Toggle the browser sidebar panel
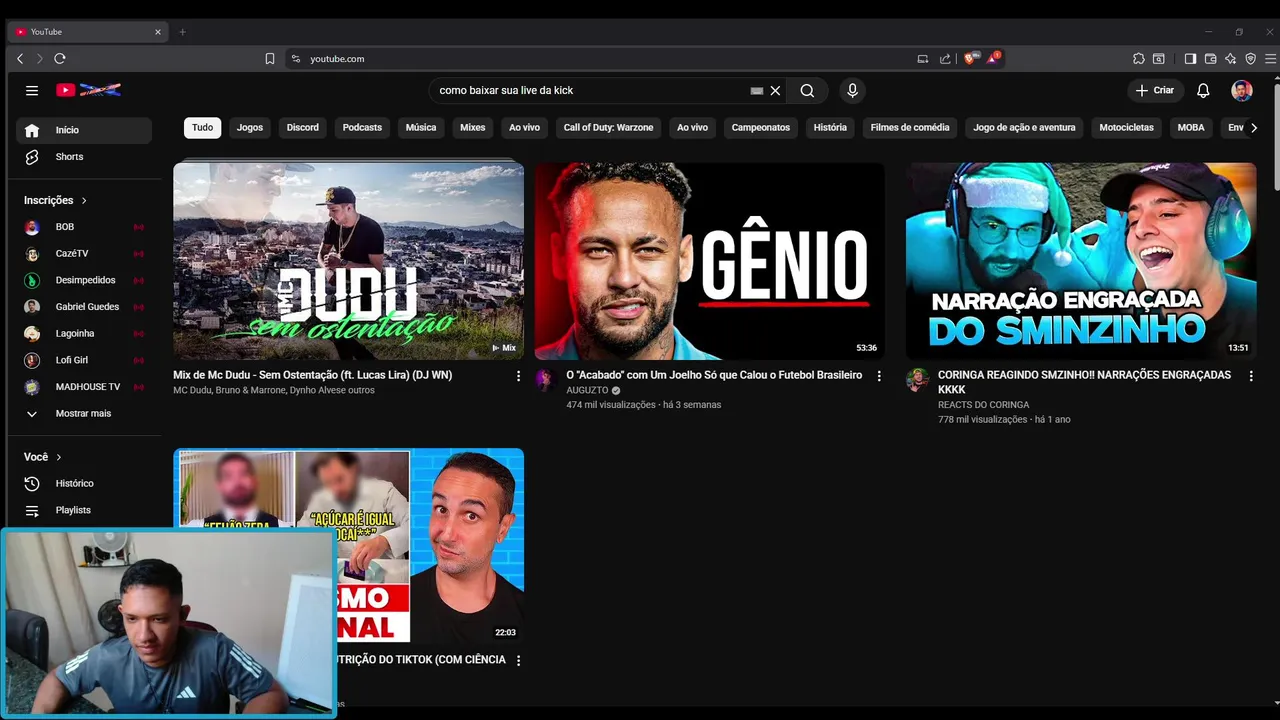 tap(1190, 59)
